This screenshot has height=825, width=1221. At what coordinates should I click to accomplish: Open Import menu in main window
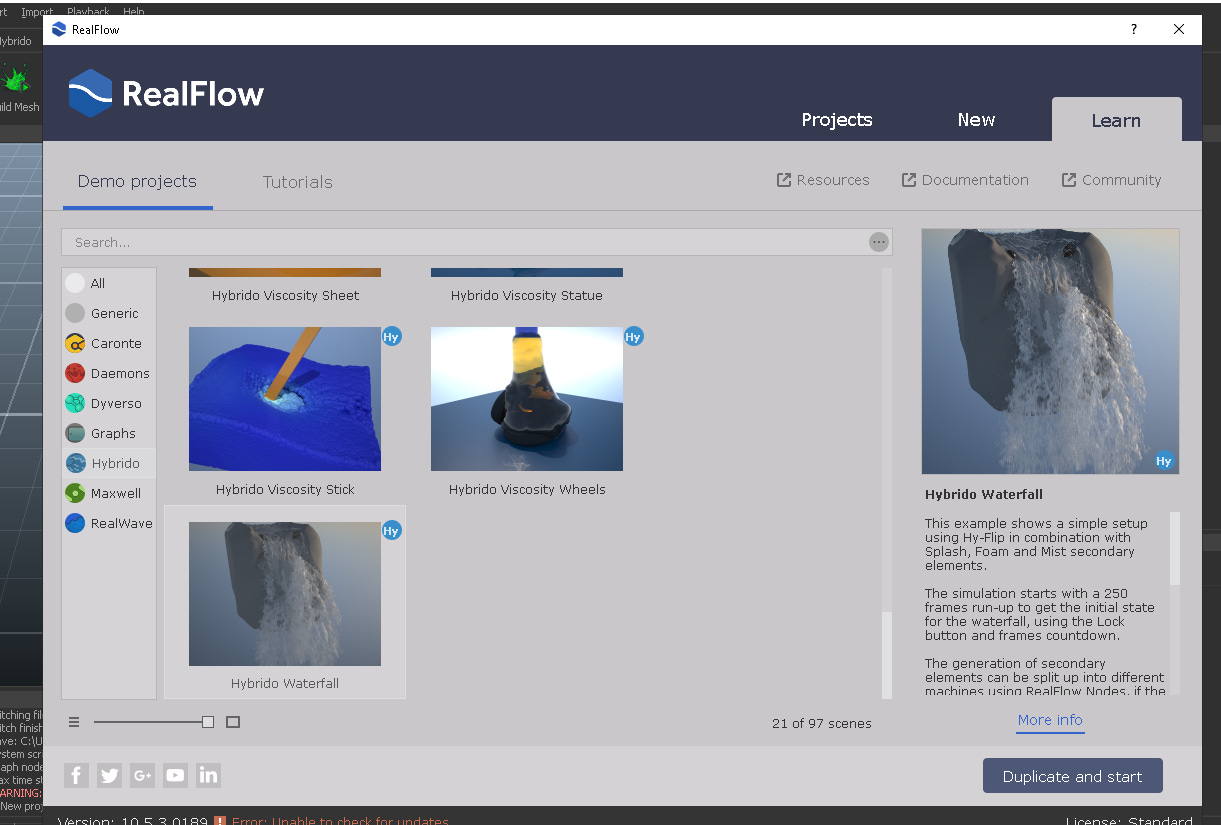[38, 12]
